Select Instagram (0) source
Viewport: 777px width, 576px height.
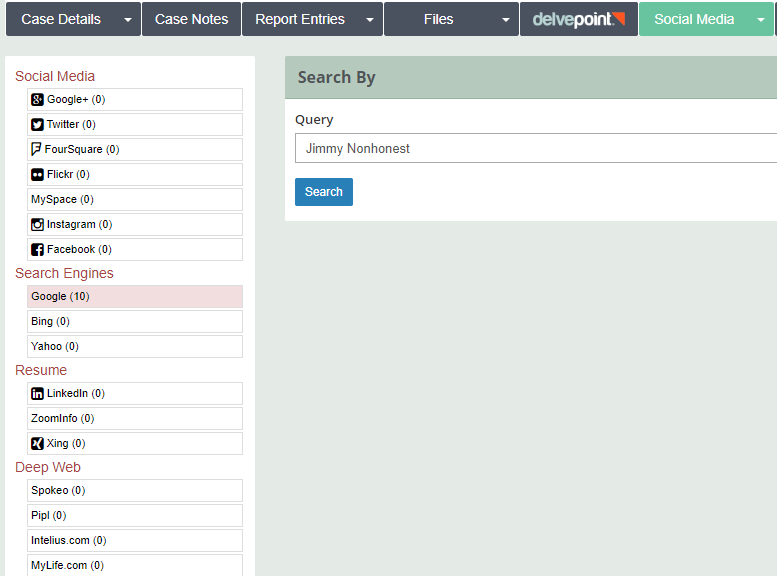pos(135,225)
